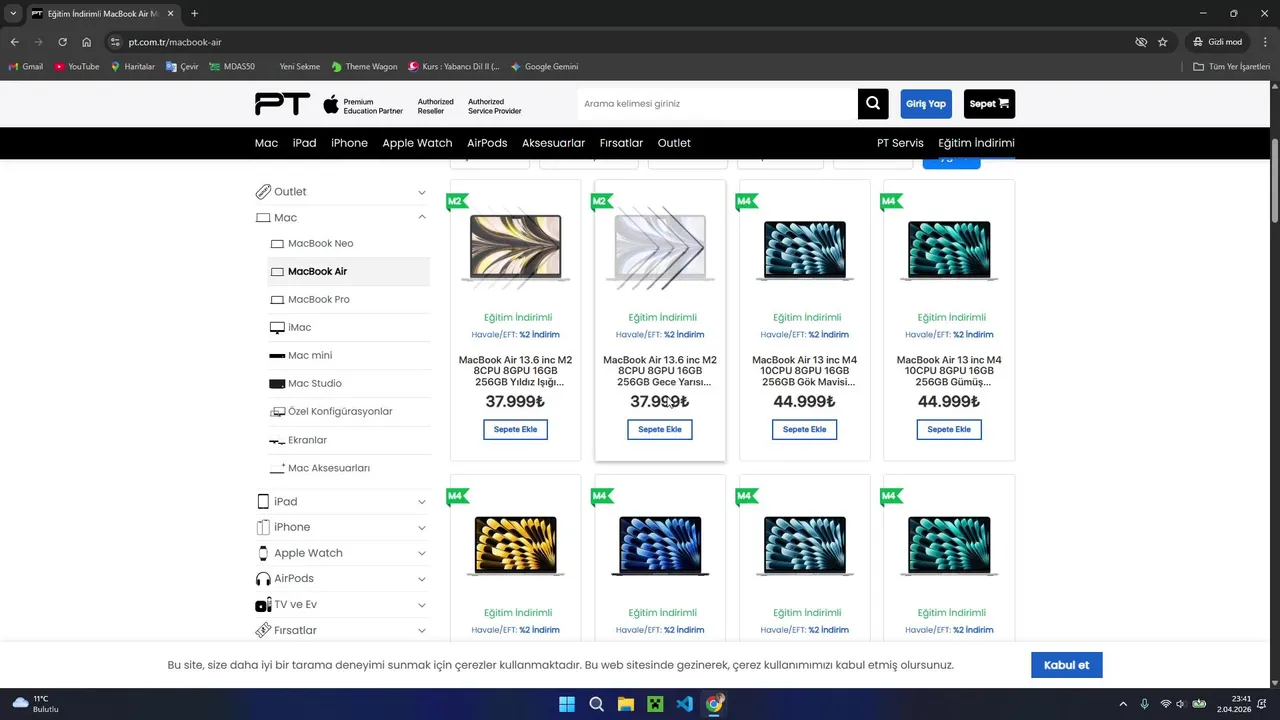Click the Apple Watch icon in sidebar
The image size is (1280, 720).
[263, 553]
